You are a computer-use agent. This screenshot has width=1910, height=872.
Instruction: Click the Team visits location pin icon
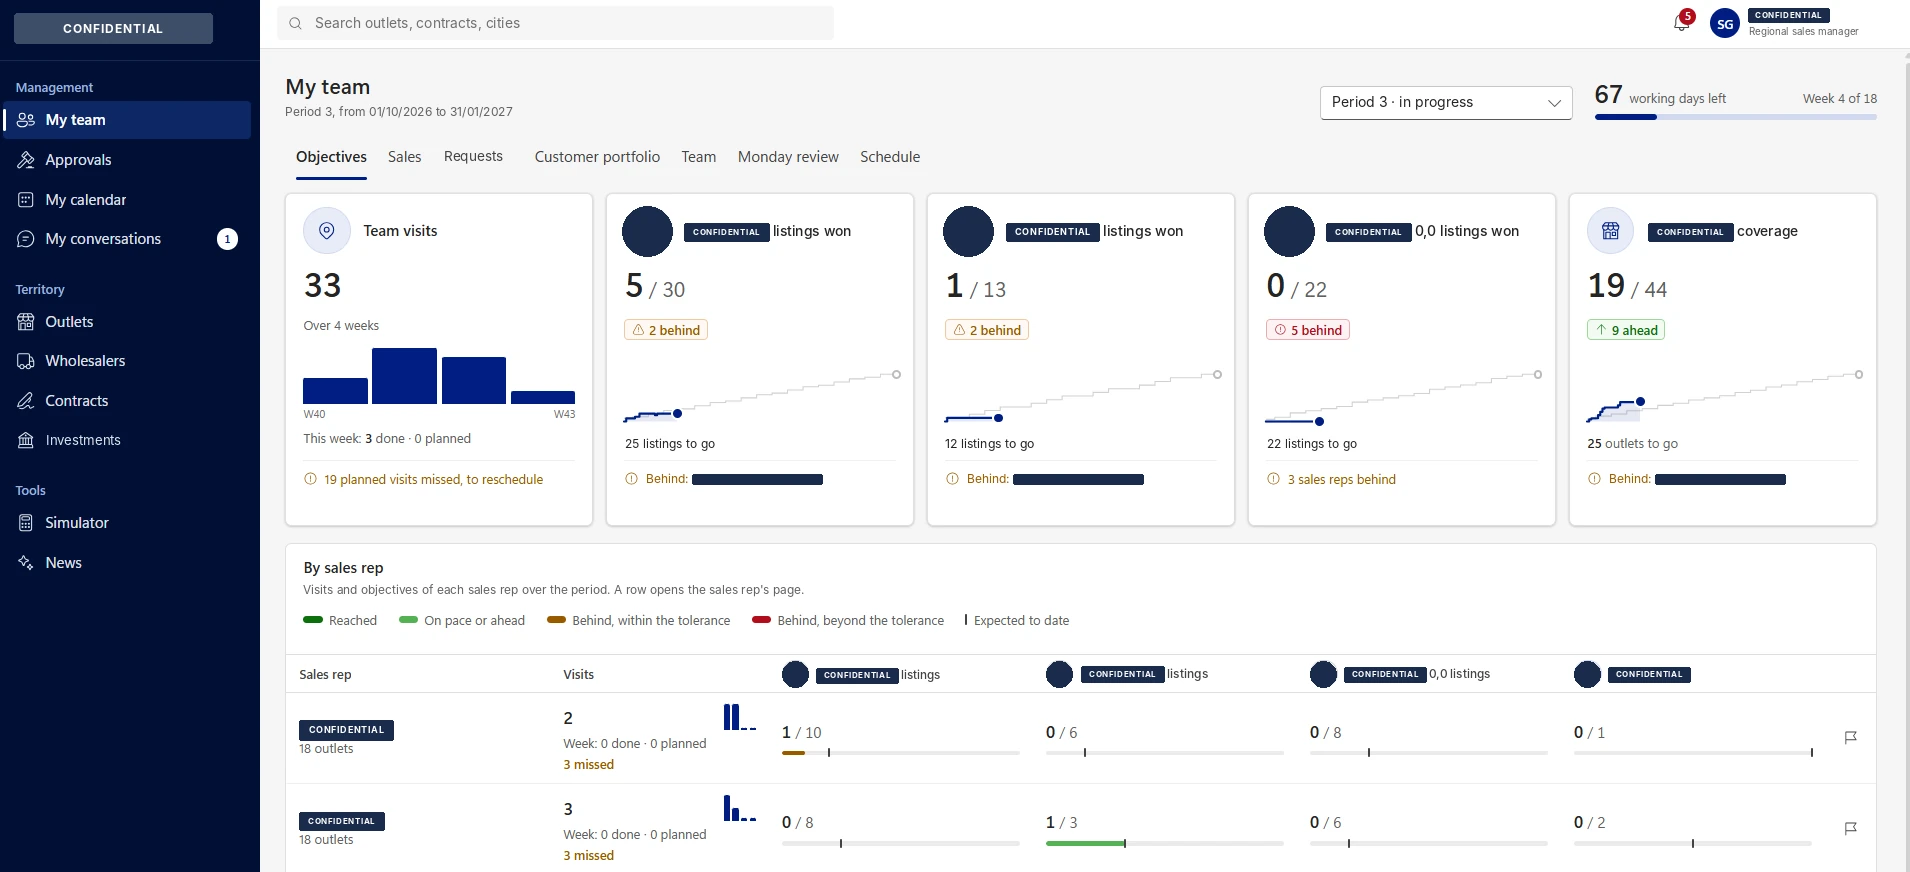[327, 231]
